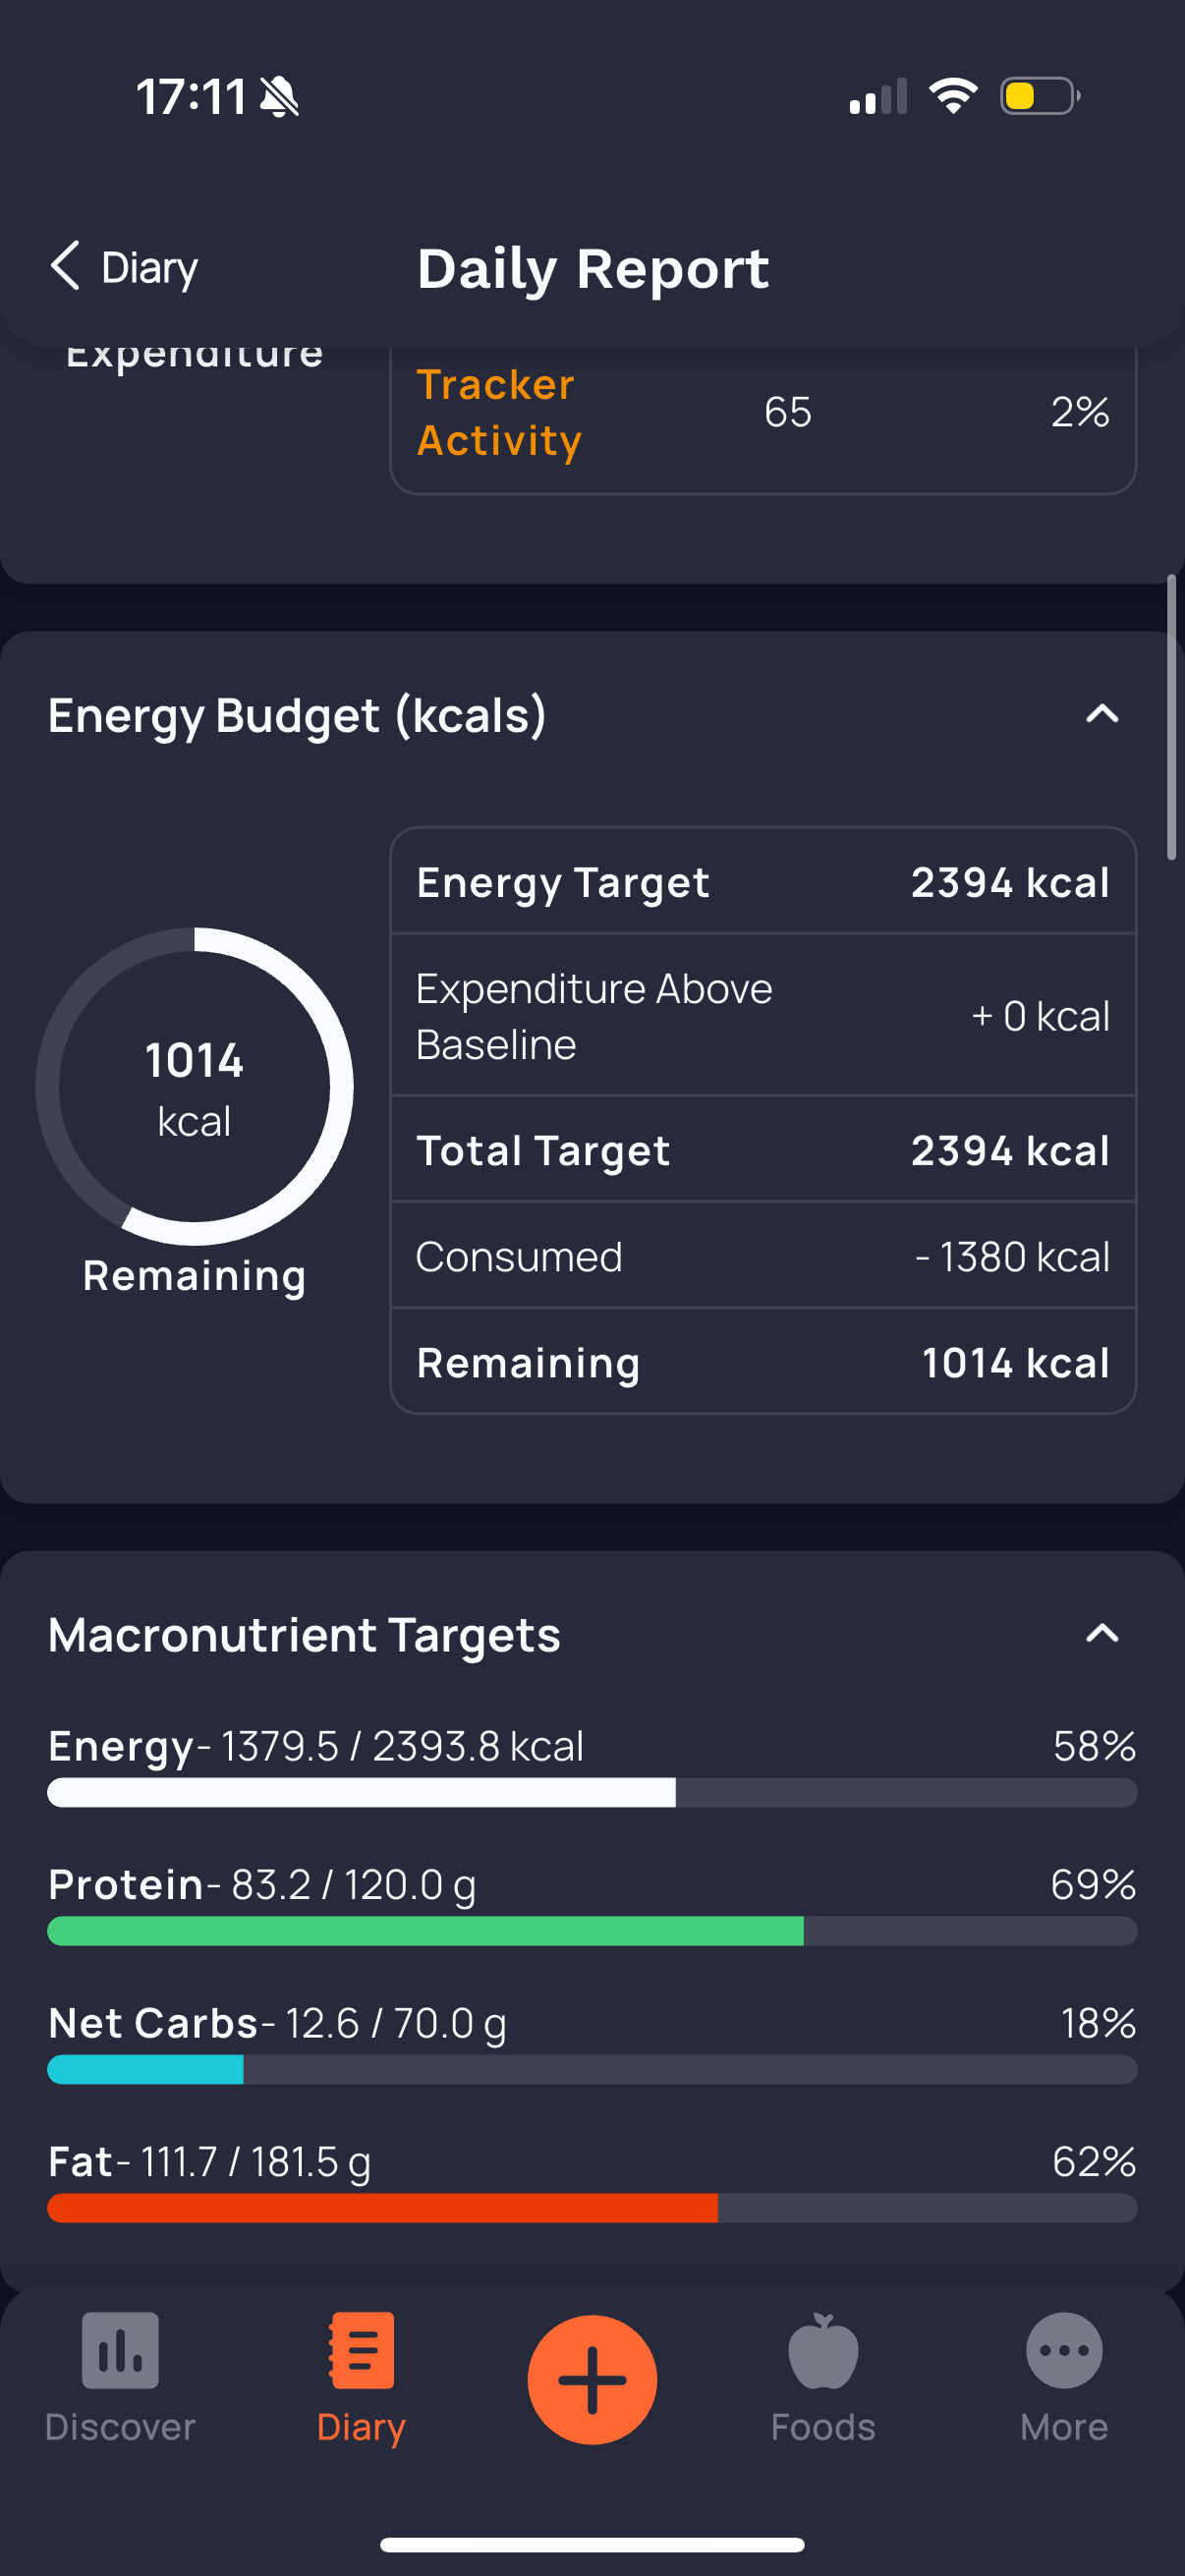
Task: Open the More ellipsis icon
Action: 1064,2350
